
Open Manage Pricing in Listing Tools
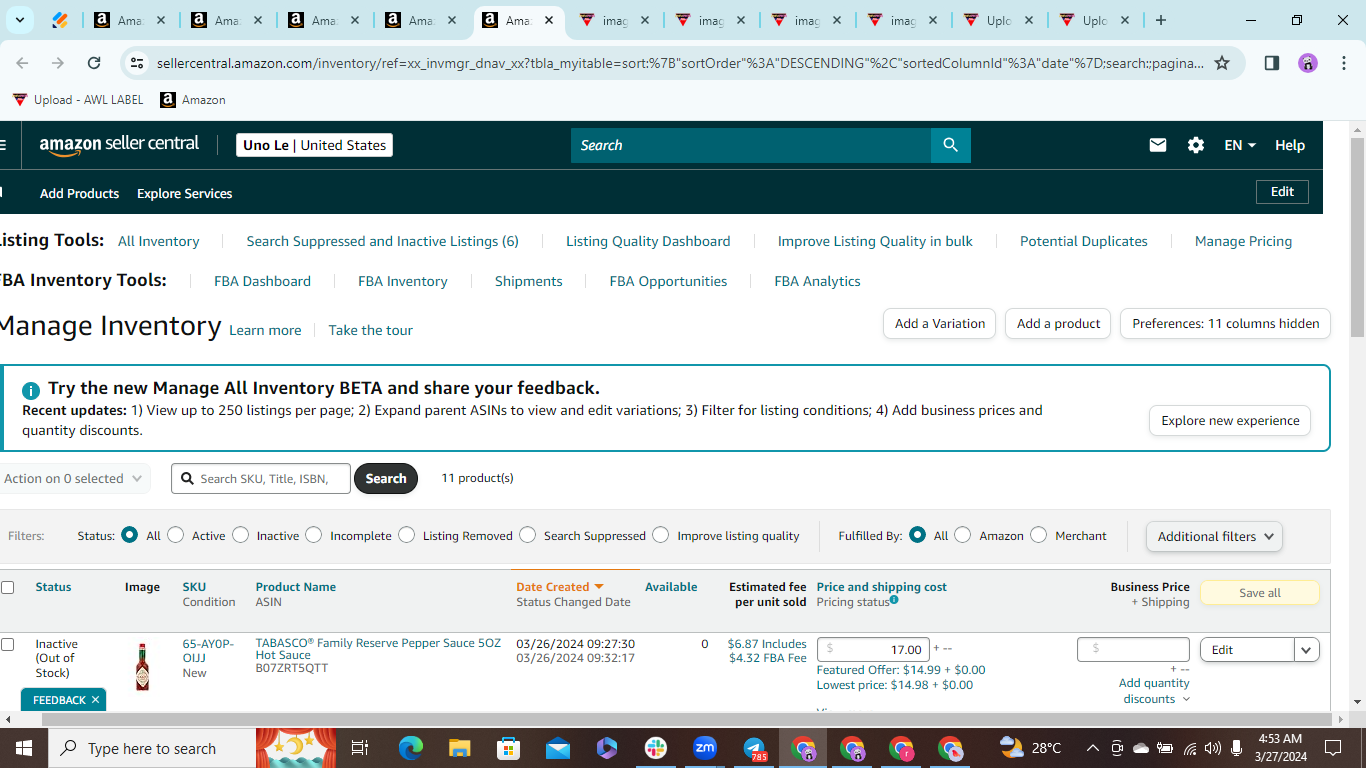[1244, 241]
